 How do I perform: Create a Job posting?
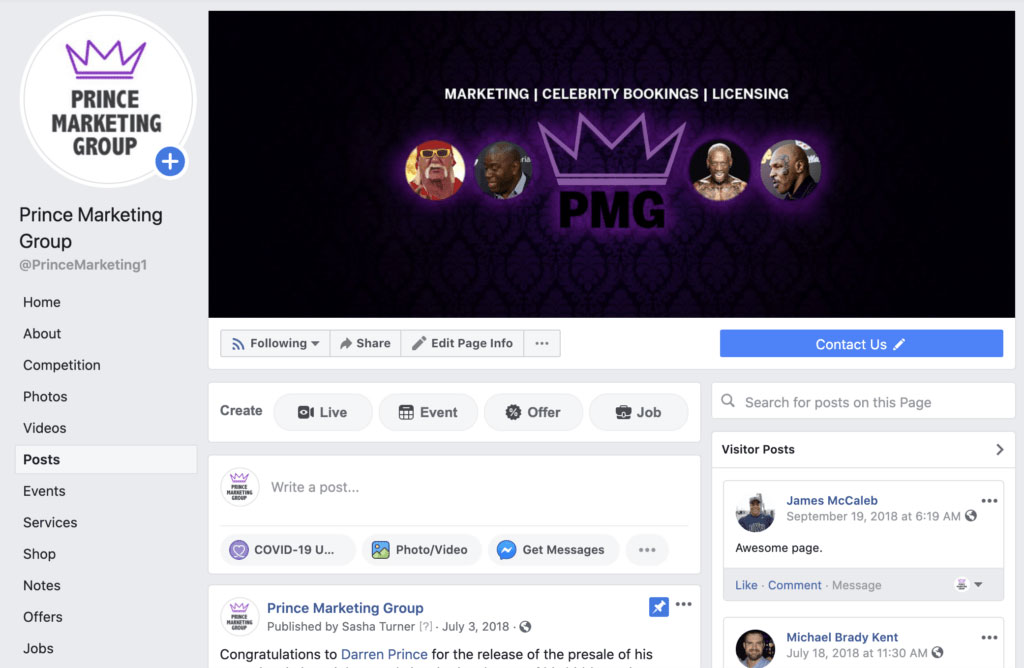tap(639, 412)
